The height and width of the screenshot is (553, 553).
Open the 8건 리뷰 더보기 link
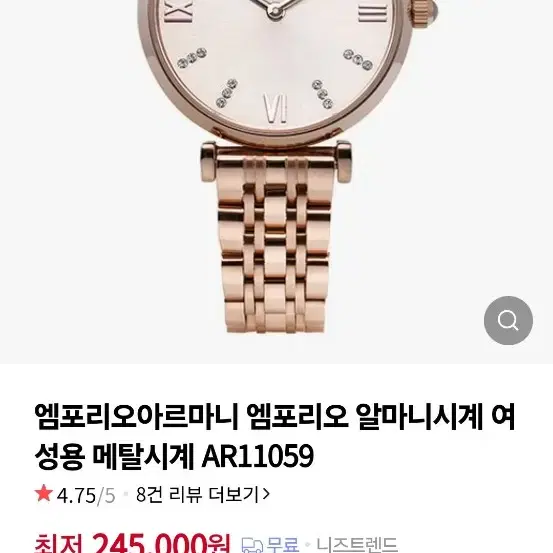(203, 494)
